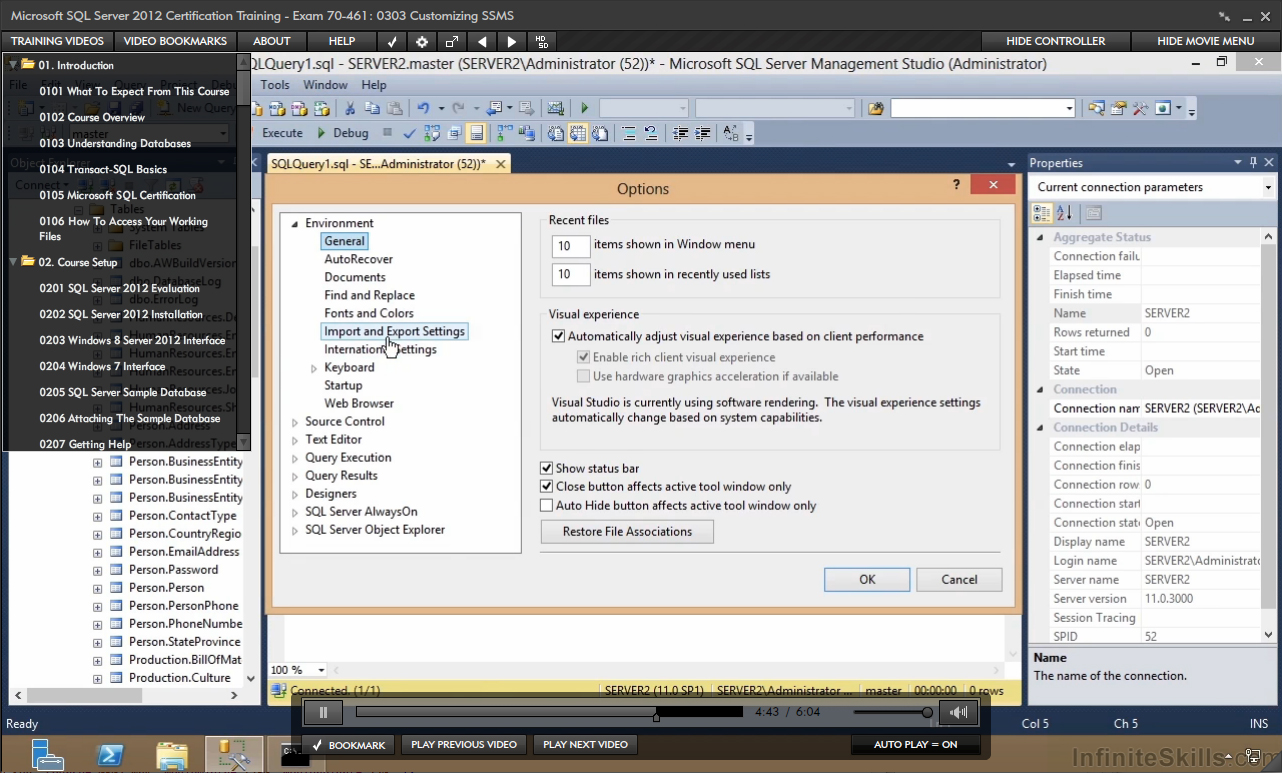Expand the Query Execution options node

coord(295,458)
